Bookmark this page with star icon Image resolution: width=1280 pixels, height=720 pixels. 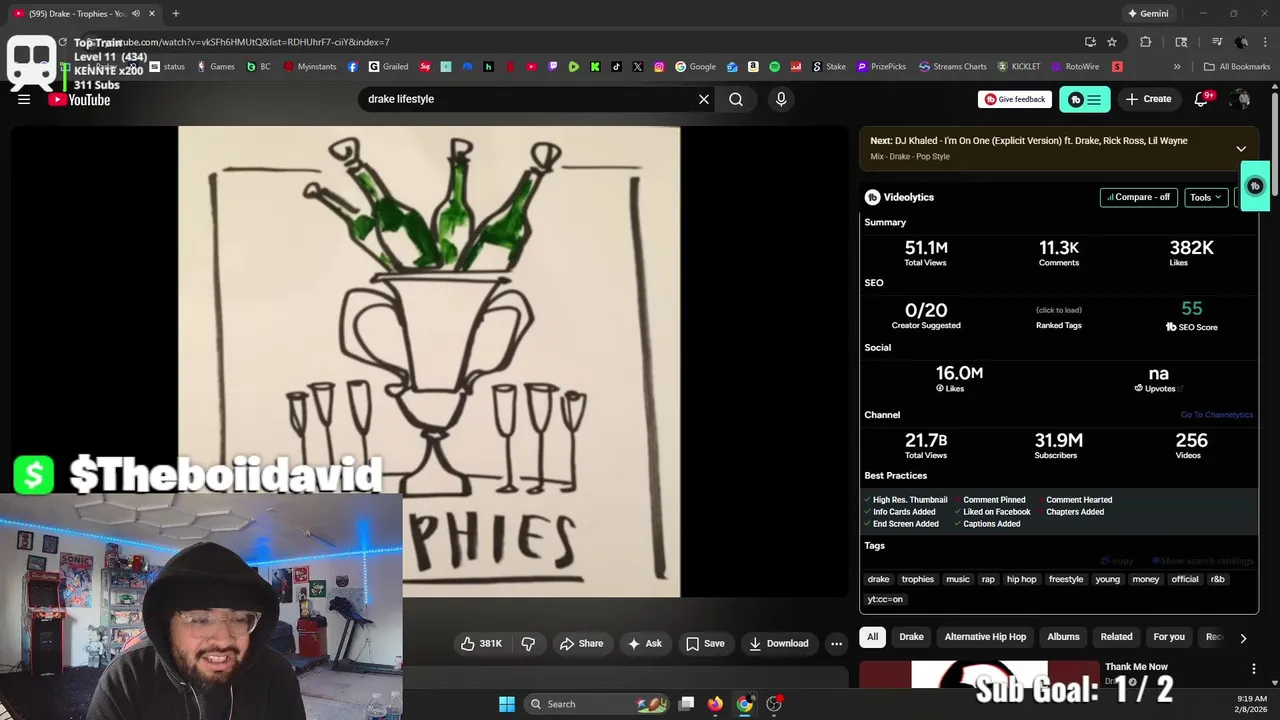click(x=1112, y=42)
